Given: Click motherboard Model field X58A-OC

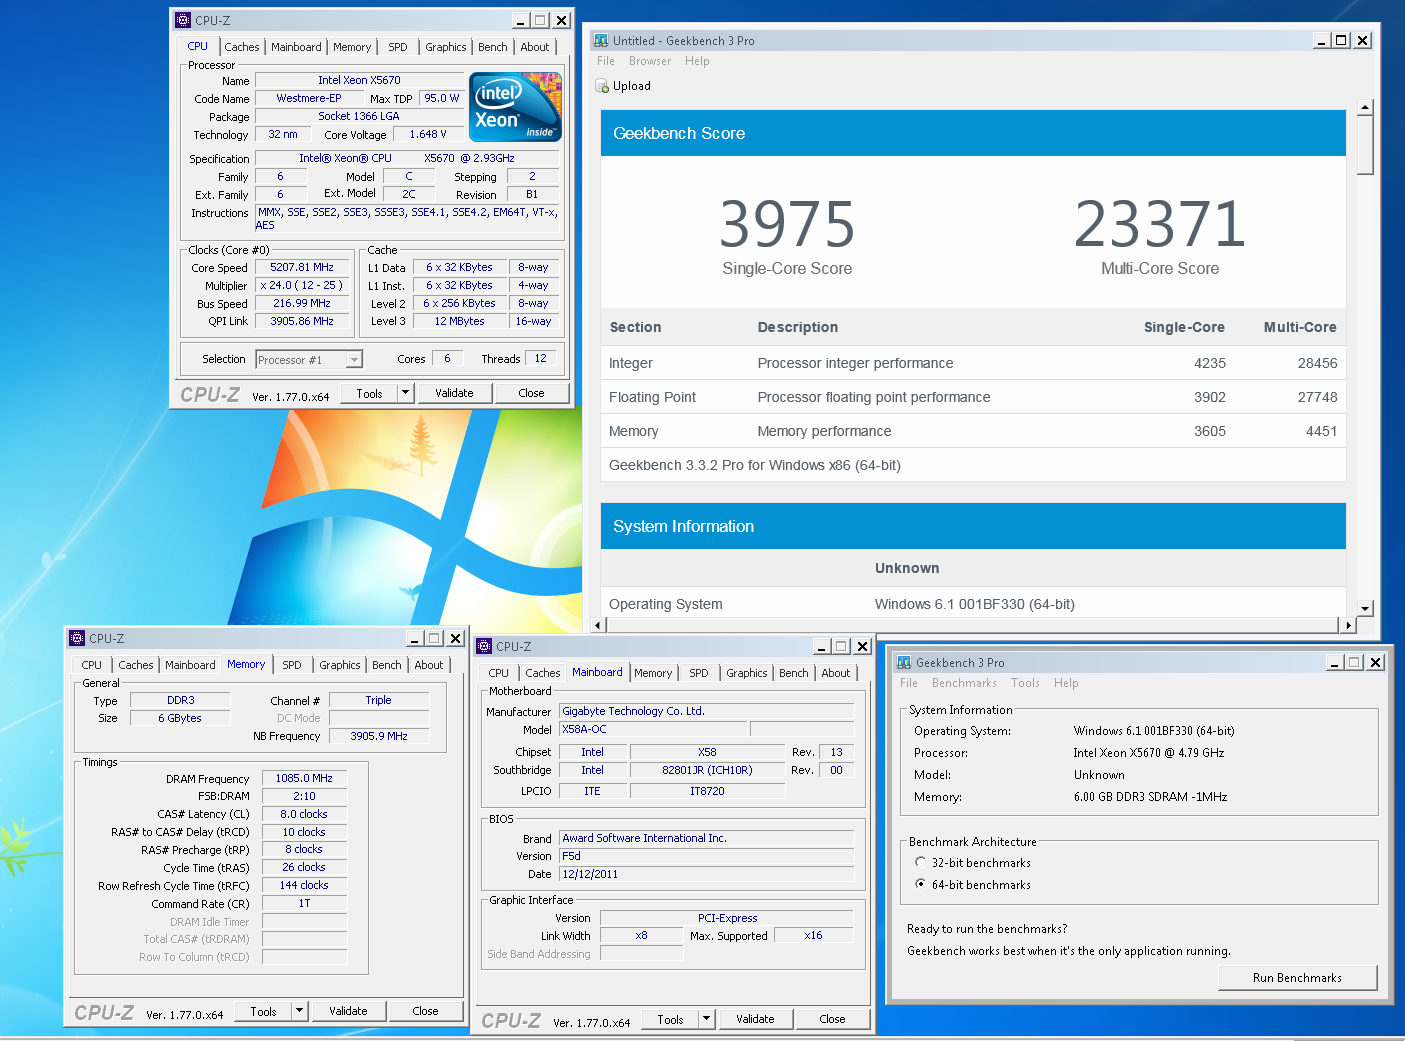Looking at the screenshot, I should point(651,729).
